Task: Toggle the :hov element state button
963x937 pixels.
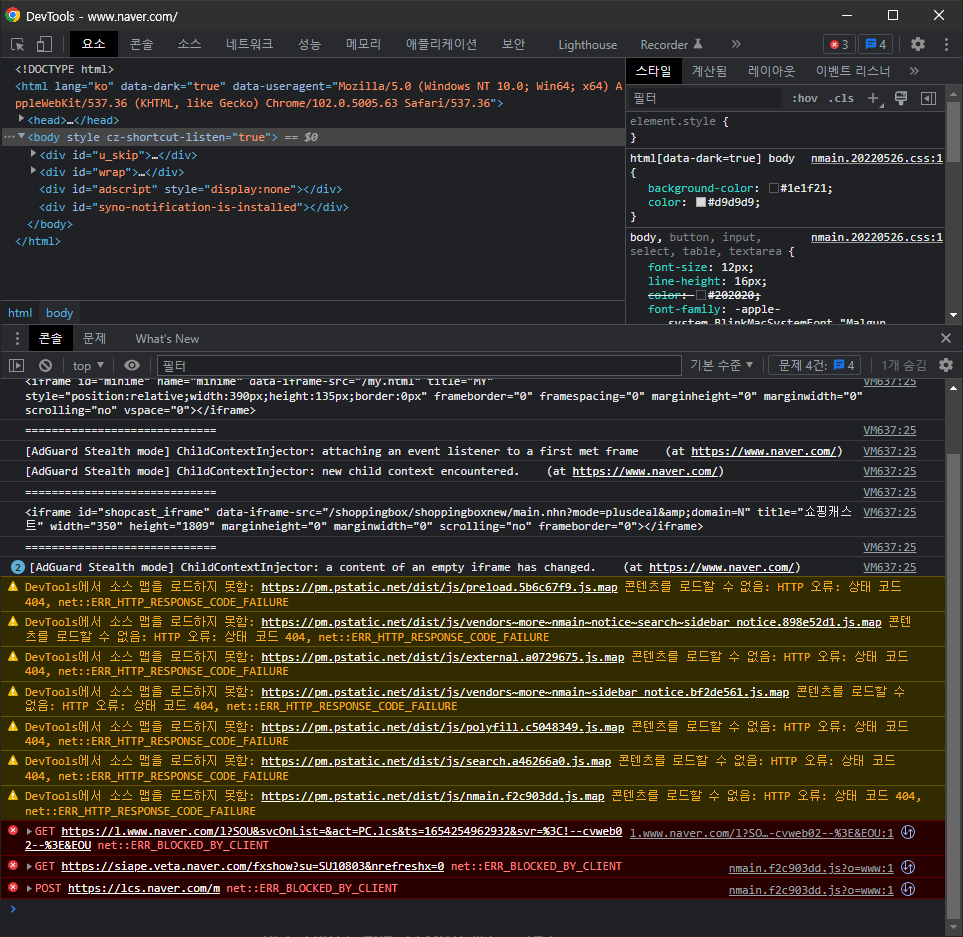Action: [805, 98]
